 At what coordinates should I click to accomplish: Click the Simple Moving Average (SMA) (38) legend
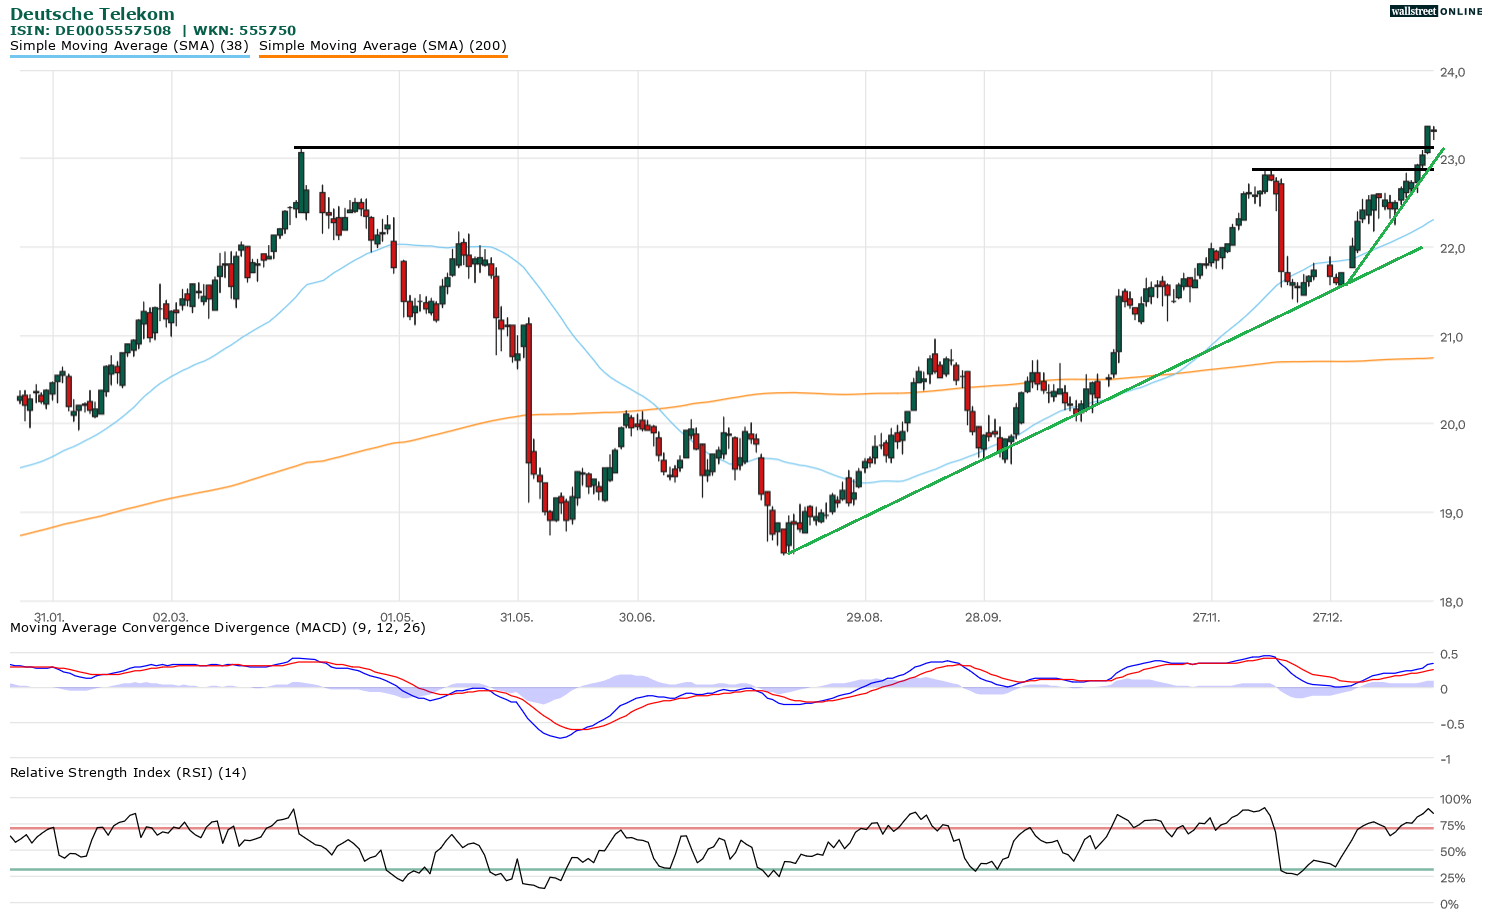tap(129, 46)
